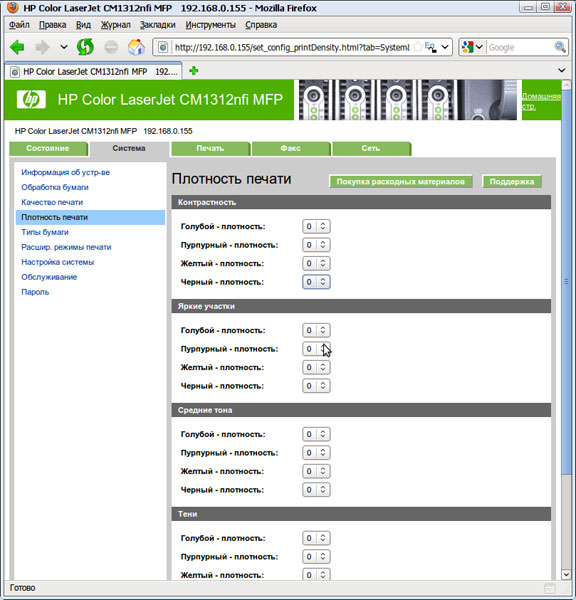The width and height of the screenshot is (576, 600).
Task: Click Покупка расходных материалов button
Action: click(400, 182)
